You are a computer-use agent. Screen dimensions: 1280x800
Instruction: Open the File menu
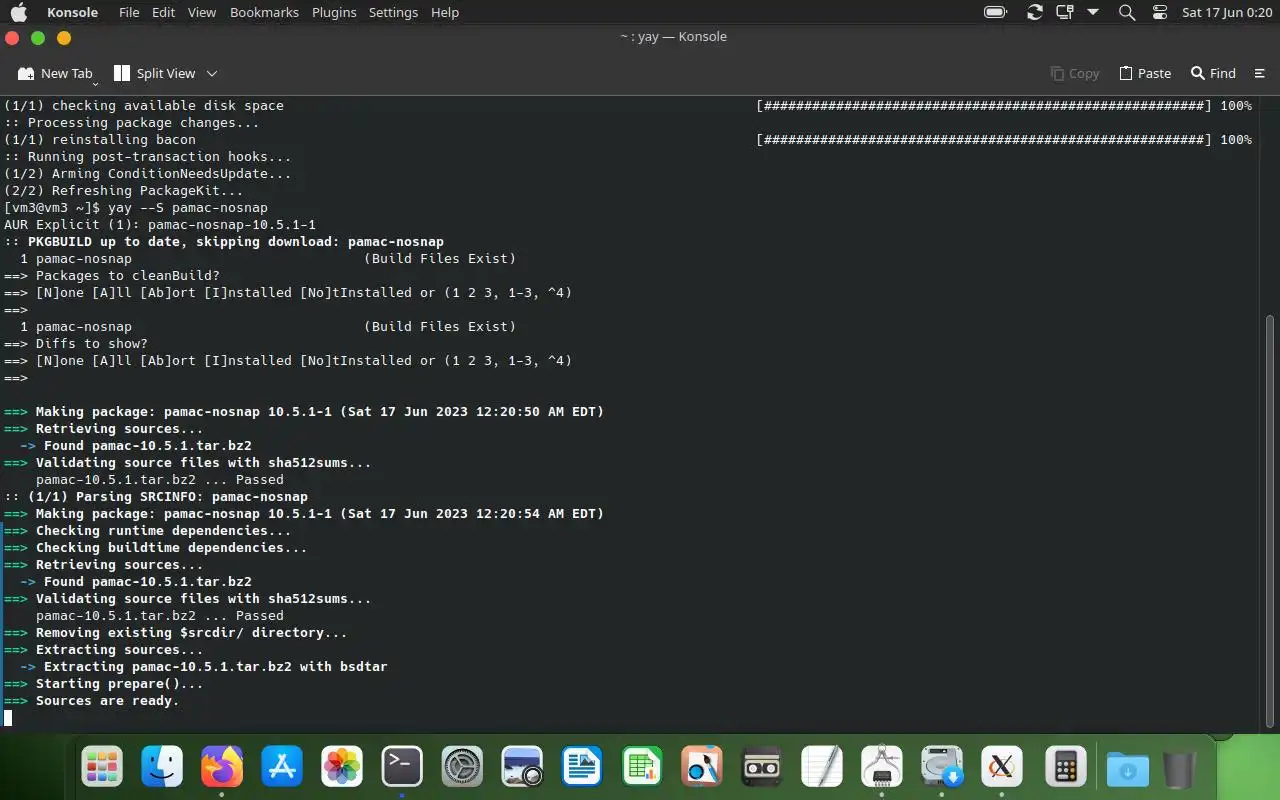129,12
